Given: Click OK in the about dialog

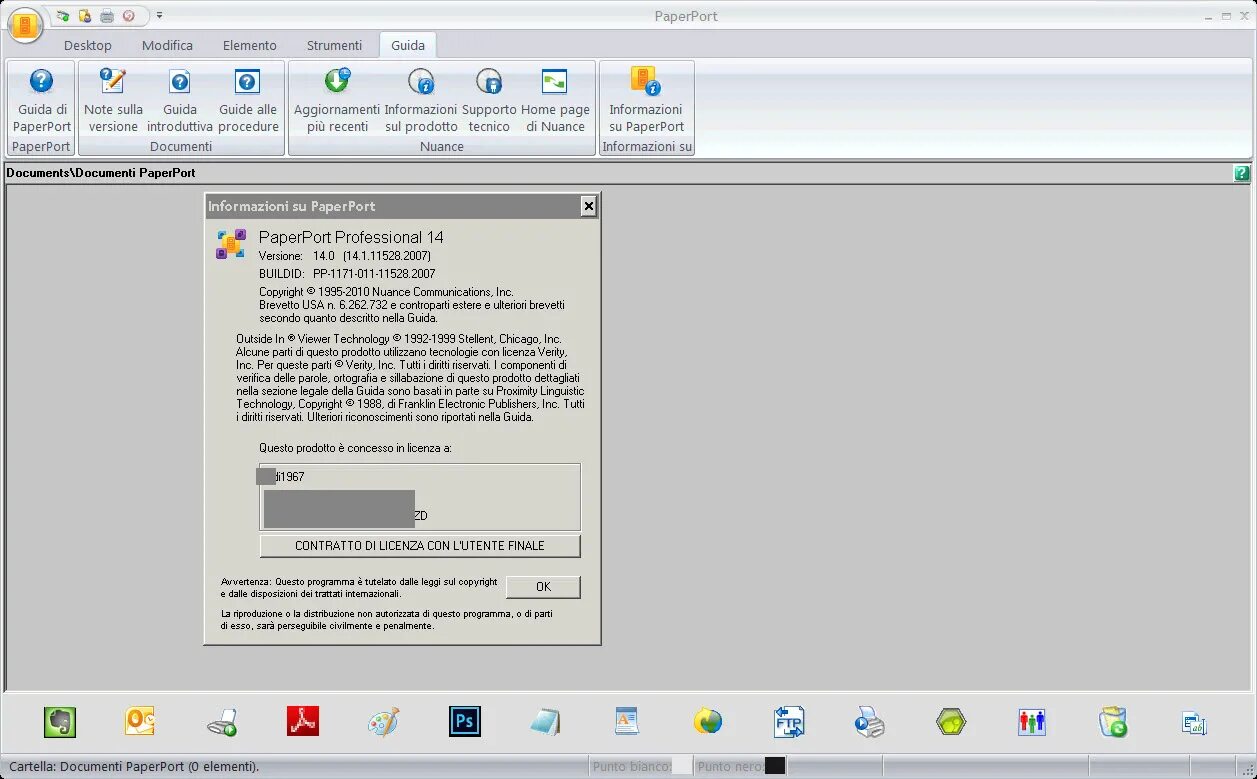Looking at the screenshot, I should pyautogui.click(x=543, y=587).
